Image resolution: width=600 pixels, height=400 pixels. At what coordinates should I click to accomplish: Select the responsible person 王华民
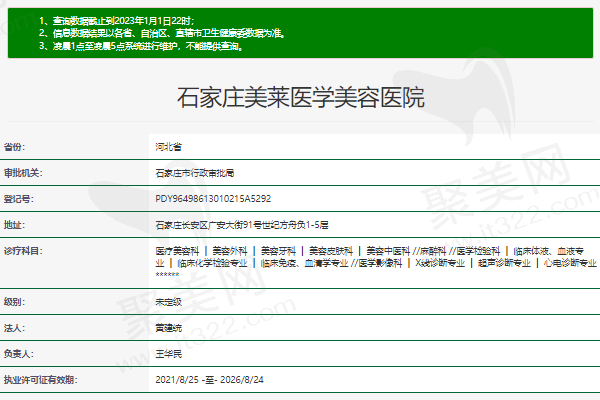coord(168,354)
